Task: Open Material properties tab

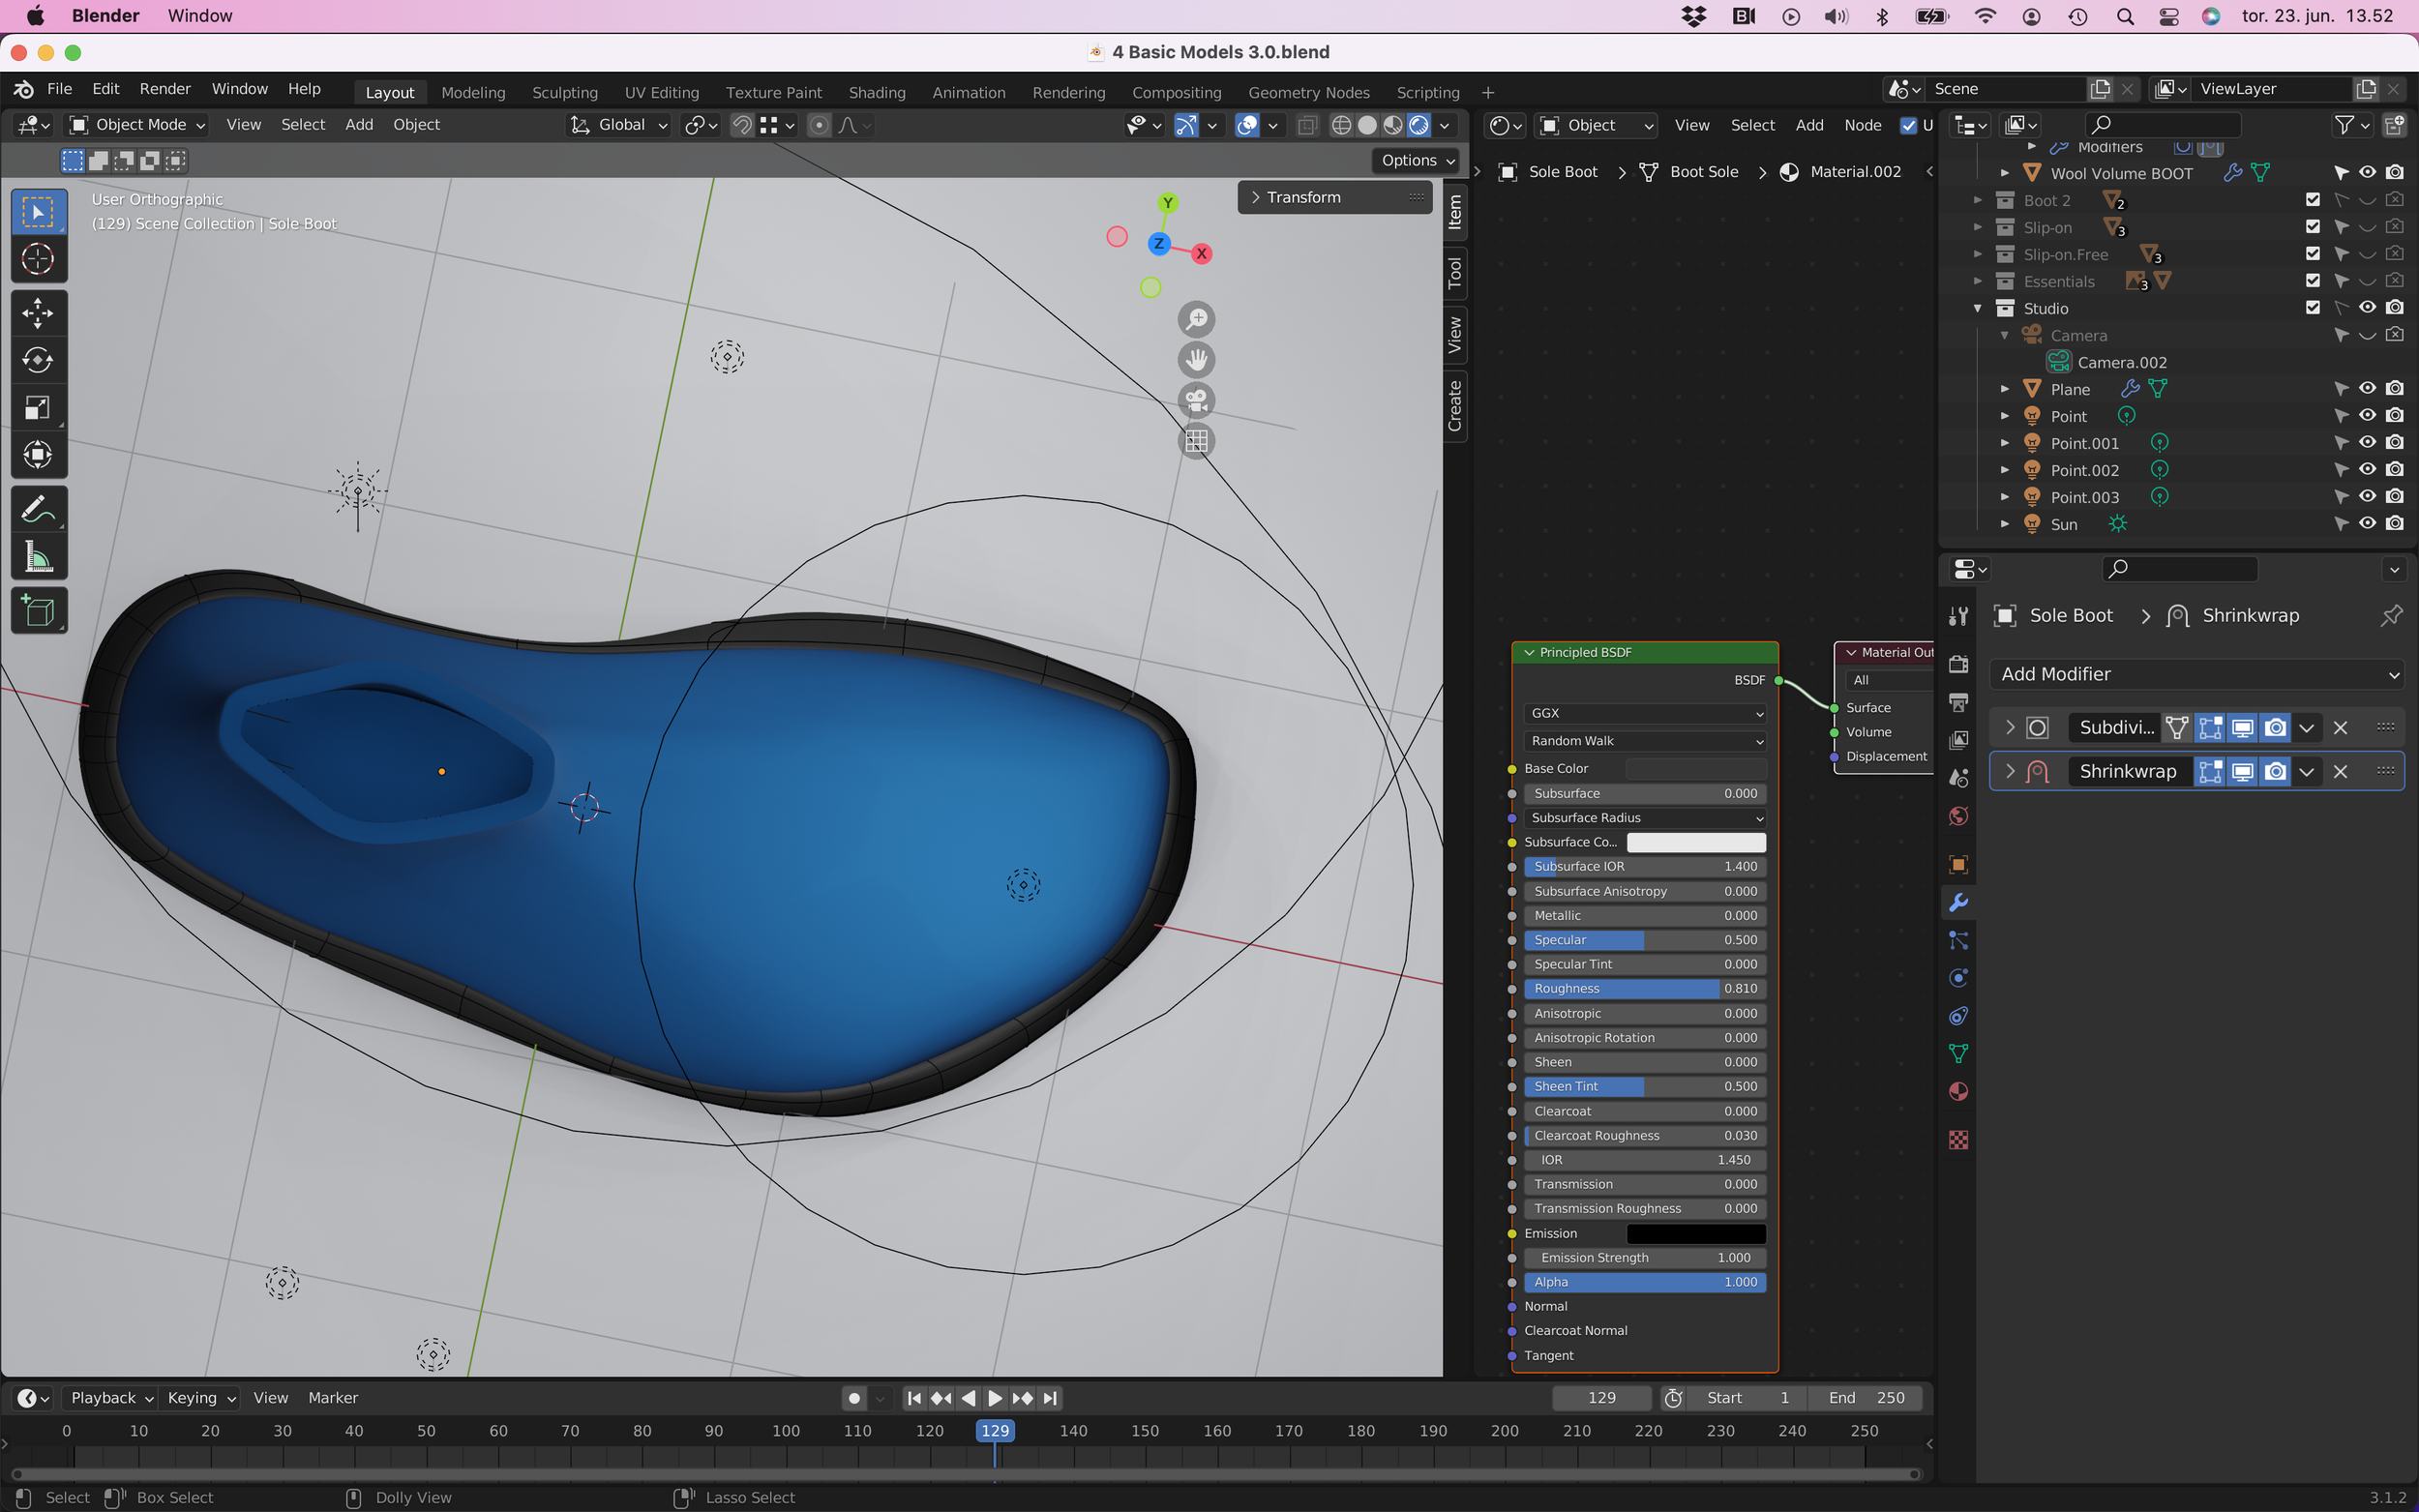Action: 1958,1092
